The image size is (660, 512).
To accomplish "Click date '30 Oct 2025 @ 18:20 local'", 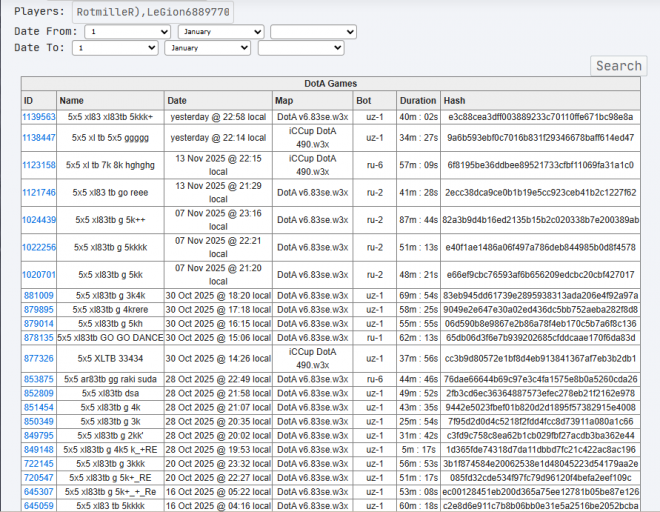I will (x=218, y=296).
